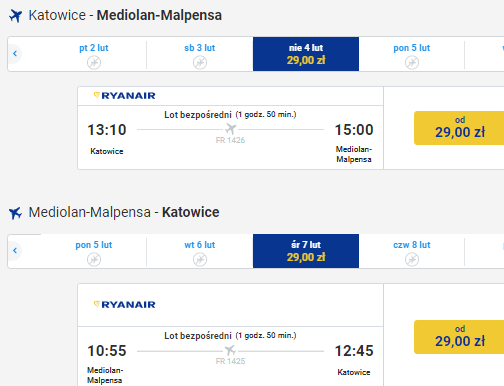Select the return fare od 29,00 zł button

(460, 337)
